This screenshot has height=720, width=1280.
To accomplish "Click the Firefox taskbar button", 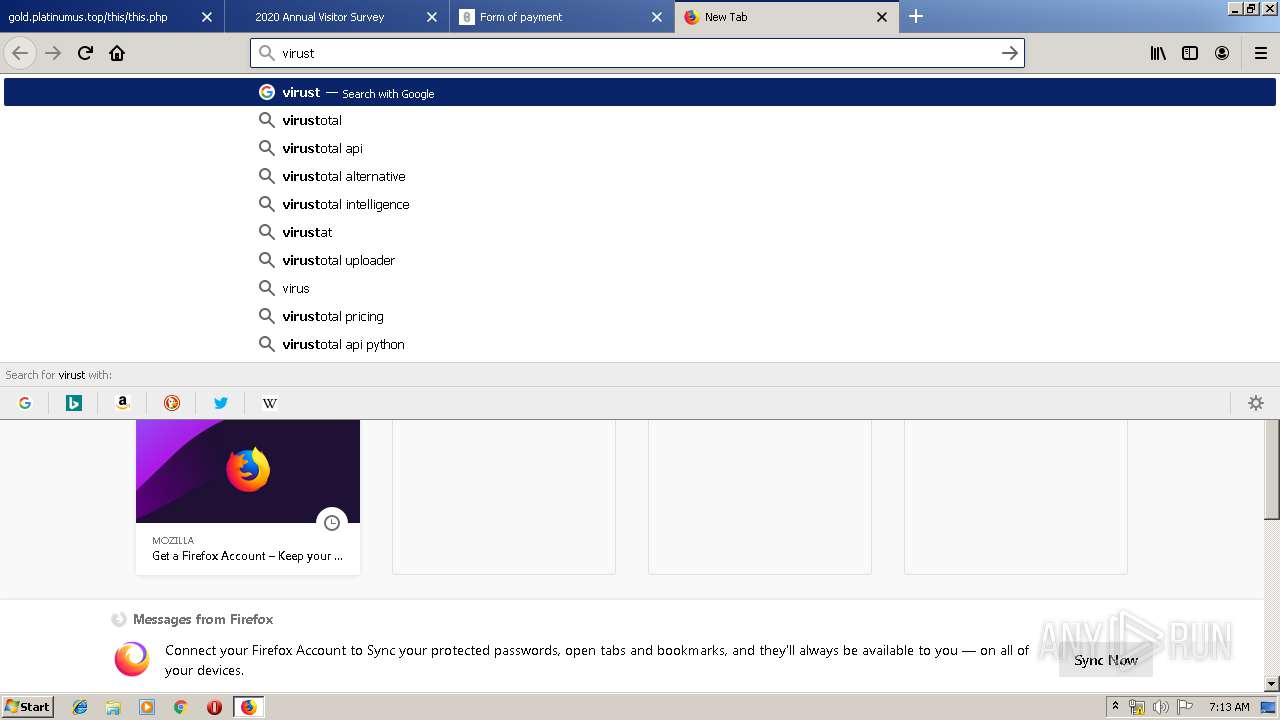I will [x=248, y=707].
